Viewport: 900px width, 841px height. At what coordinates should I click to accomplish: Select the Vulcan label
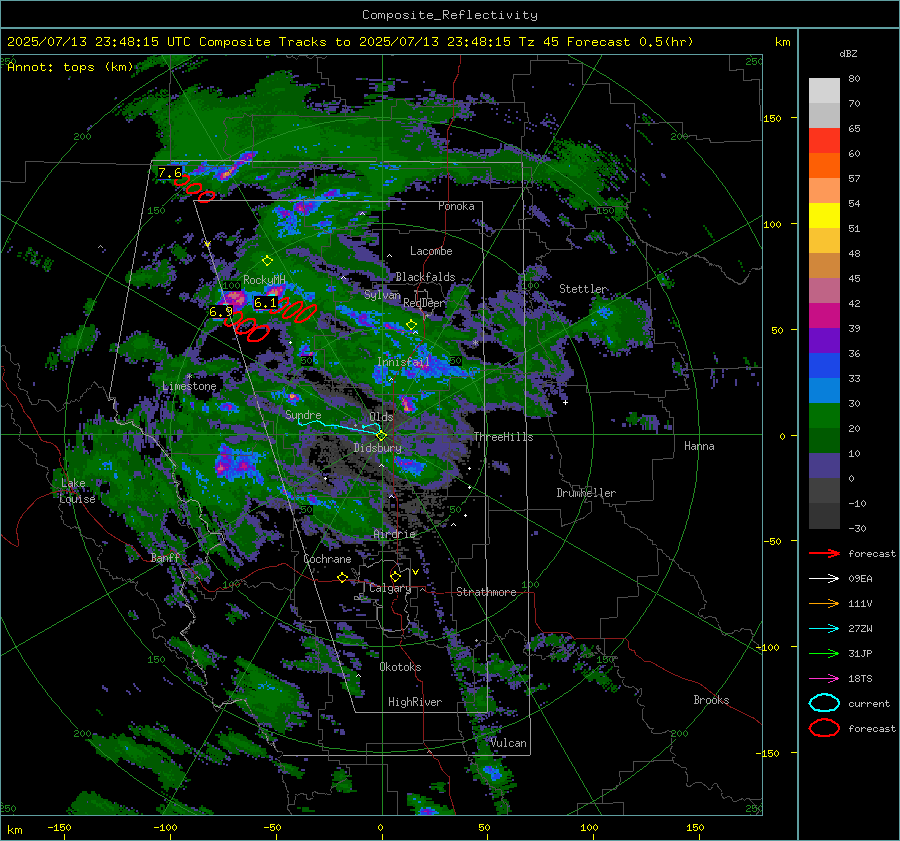coord(509,743)
